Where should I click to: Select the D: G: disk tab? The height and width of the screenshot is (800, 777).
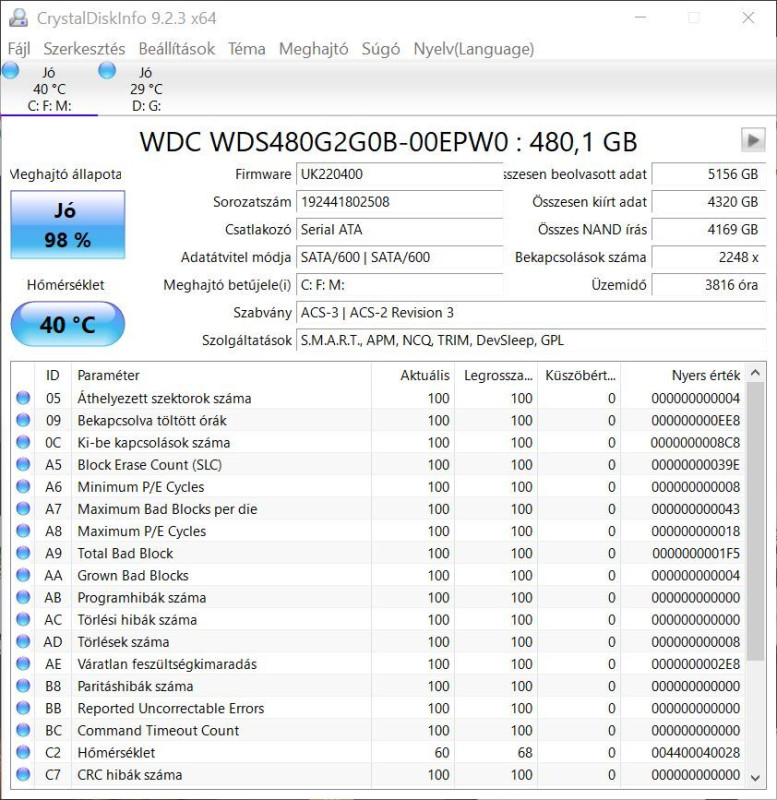tap(146, 88)
